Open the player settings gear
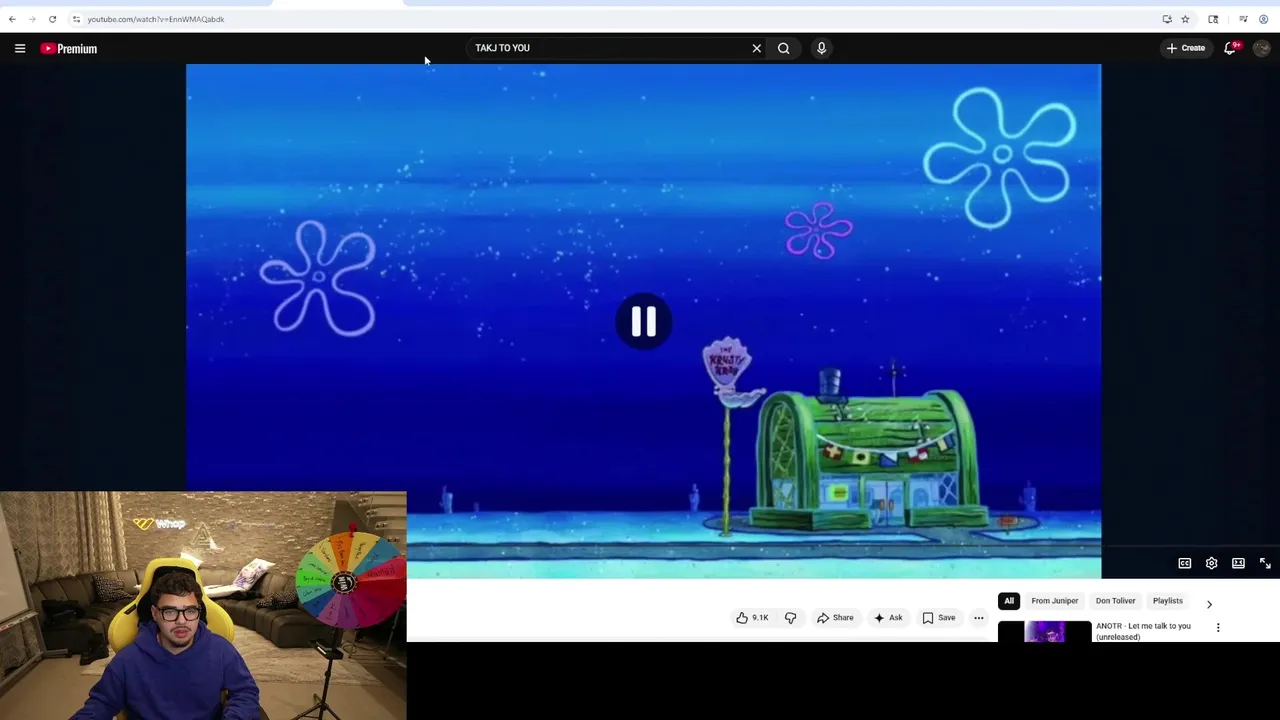 pos(1212,564)
